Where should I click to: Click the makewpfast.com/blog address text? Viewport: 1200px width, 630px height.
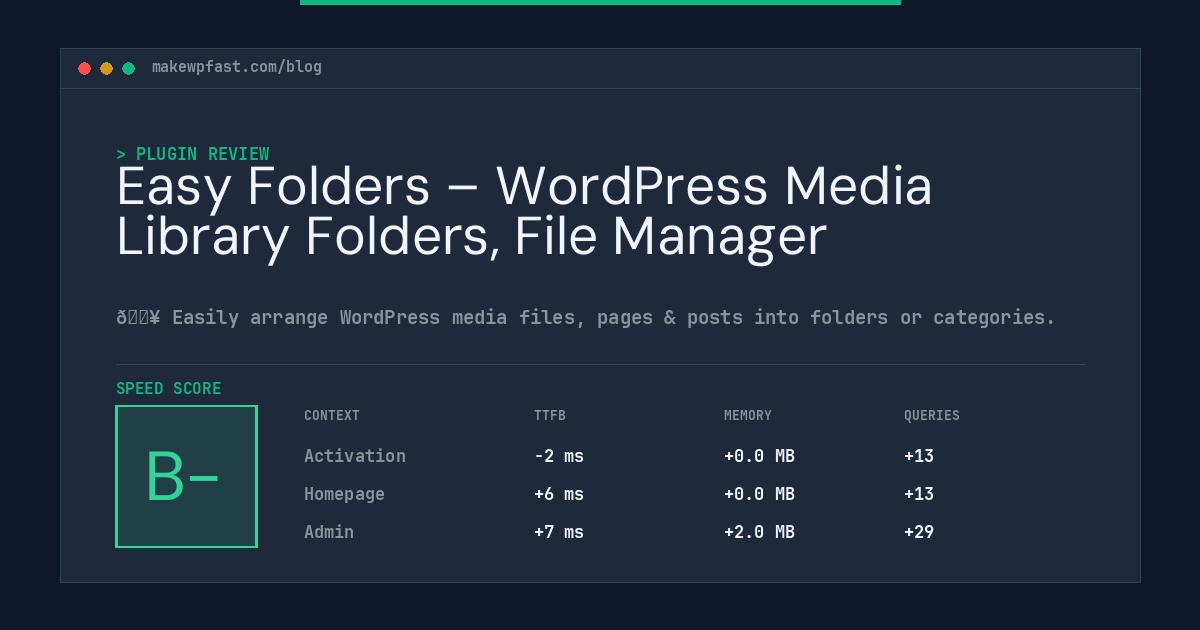237,67
